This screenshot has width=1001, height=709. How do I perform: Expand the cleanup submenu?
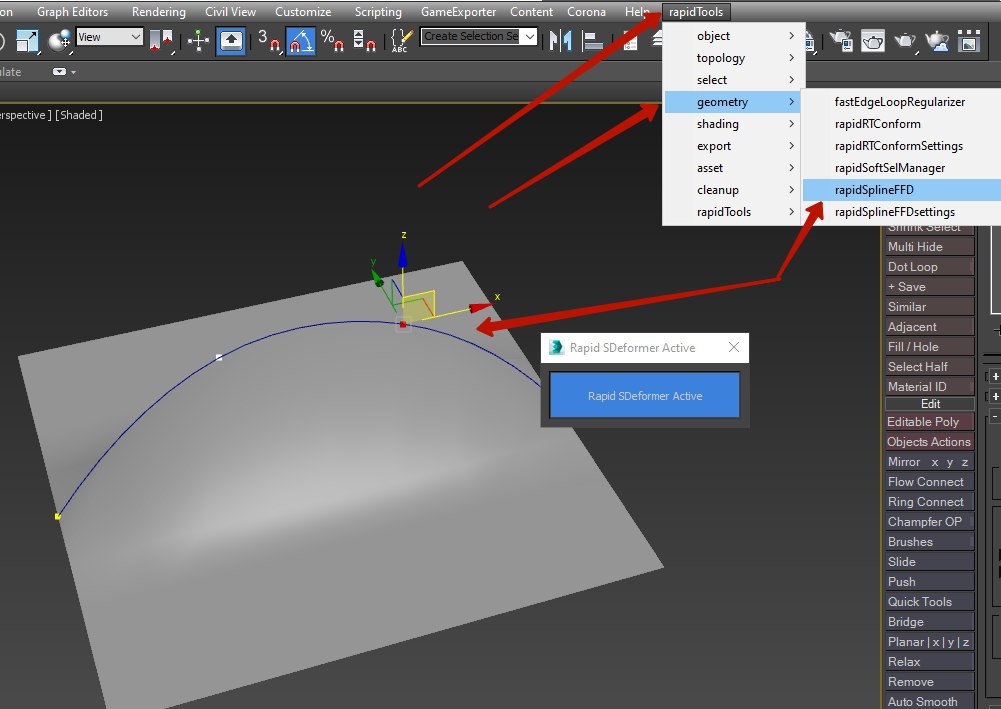(x=734, y=190)
